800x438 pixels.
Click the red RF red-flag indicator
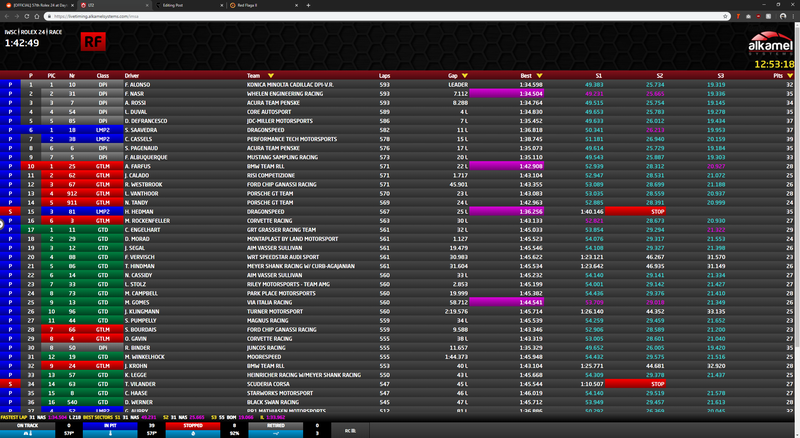(93, 41)
